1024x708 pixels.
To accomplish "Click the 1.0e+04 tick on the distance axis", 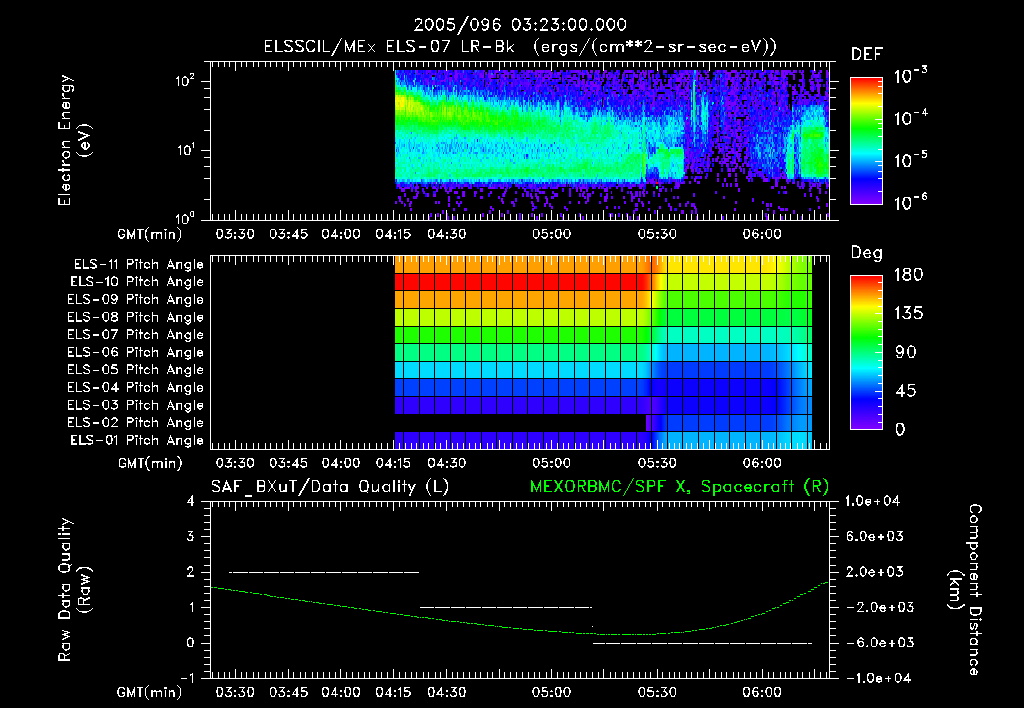I will tap(872, 501).
